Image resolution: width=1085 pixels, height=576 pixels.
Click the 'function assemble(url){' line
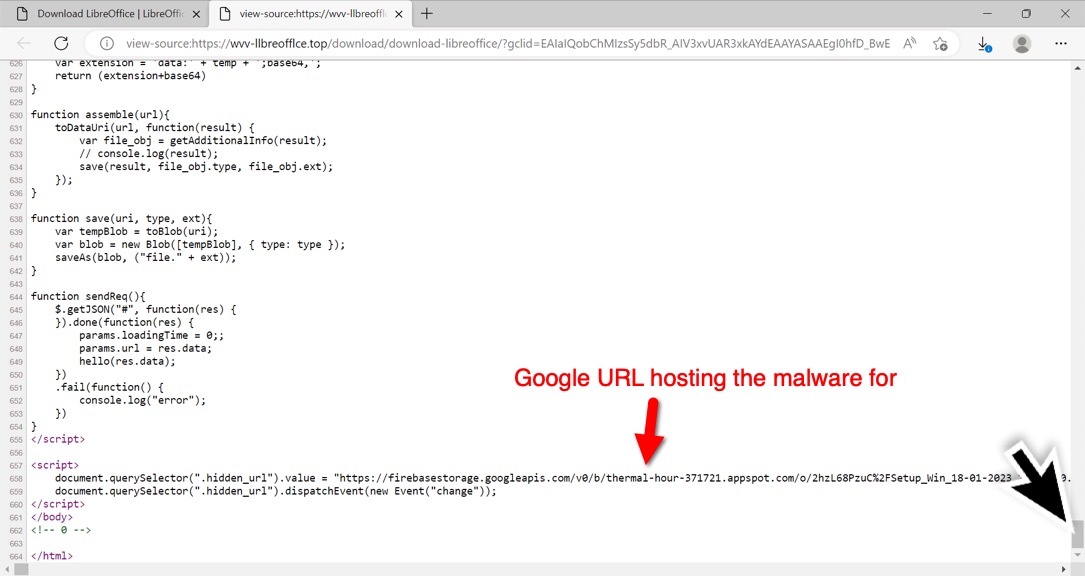[100, 115]
